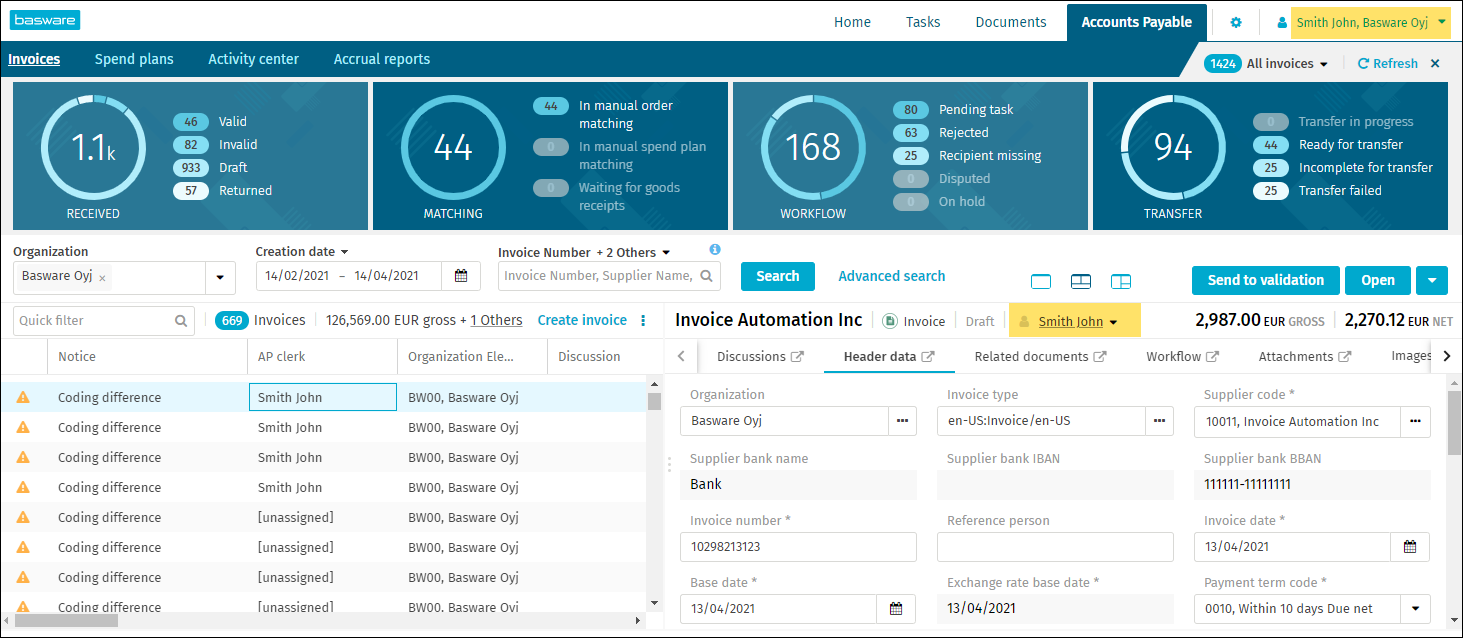Open the settings gear in the top bar
Image resolution: width=1463 pixels, height=638 pixels.
[x=1236, y=20]
